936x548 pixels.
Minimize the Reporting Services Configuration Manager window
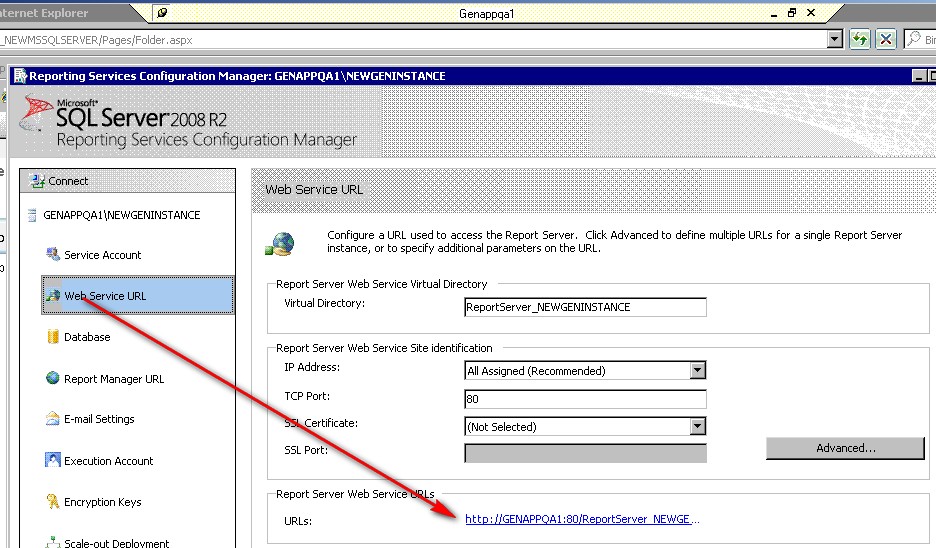pos(918,76)
